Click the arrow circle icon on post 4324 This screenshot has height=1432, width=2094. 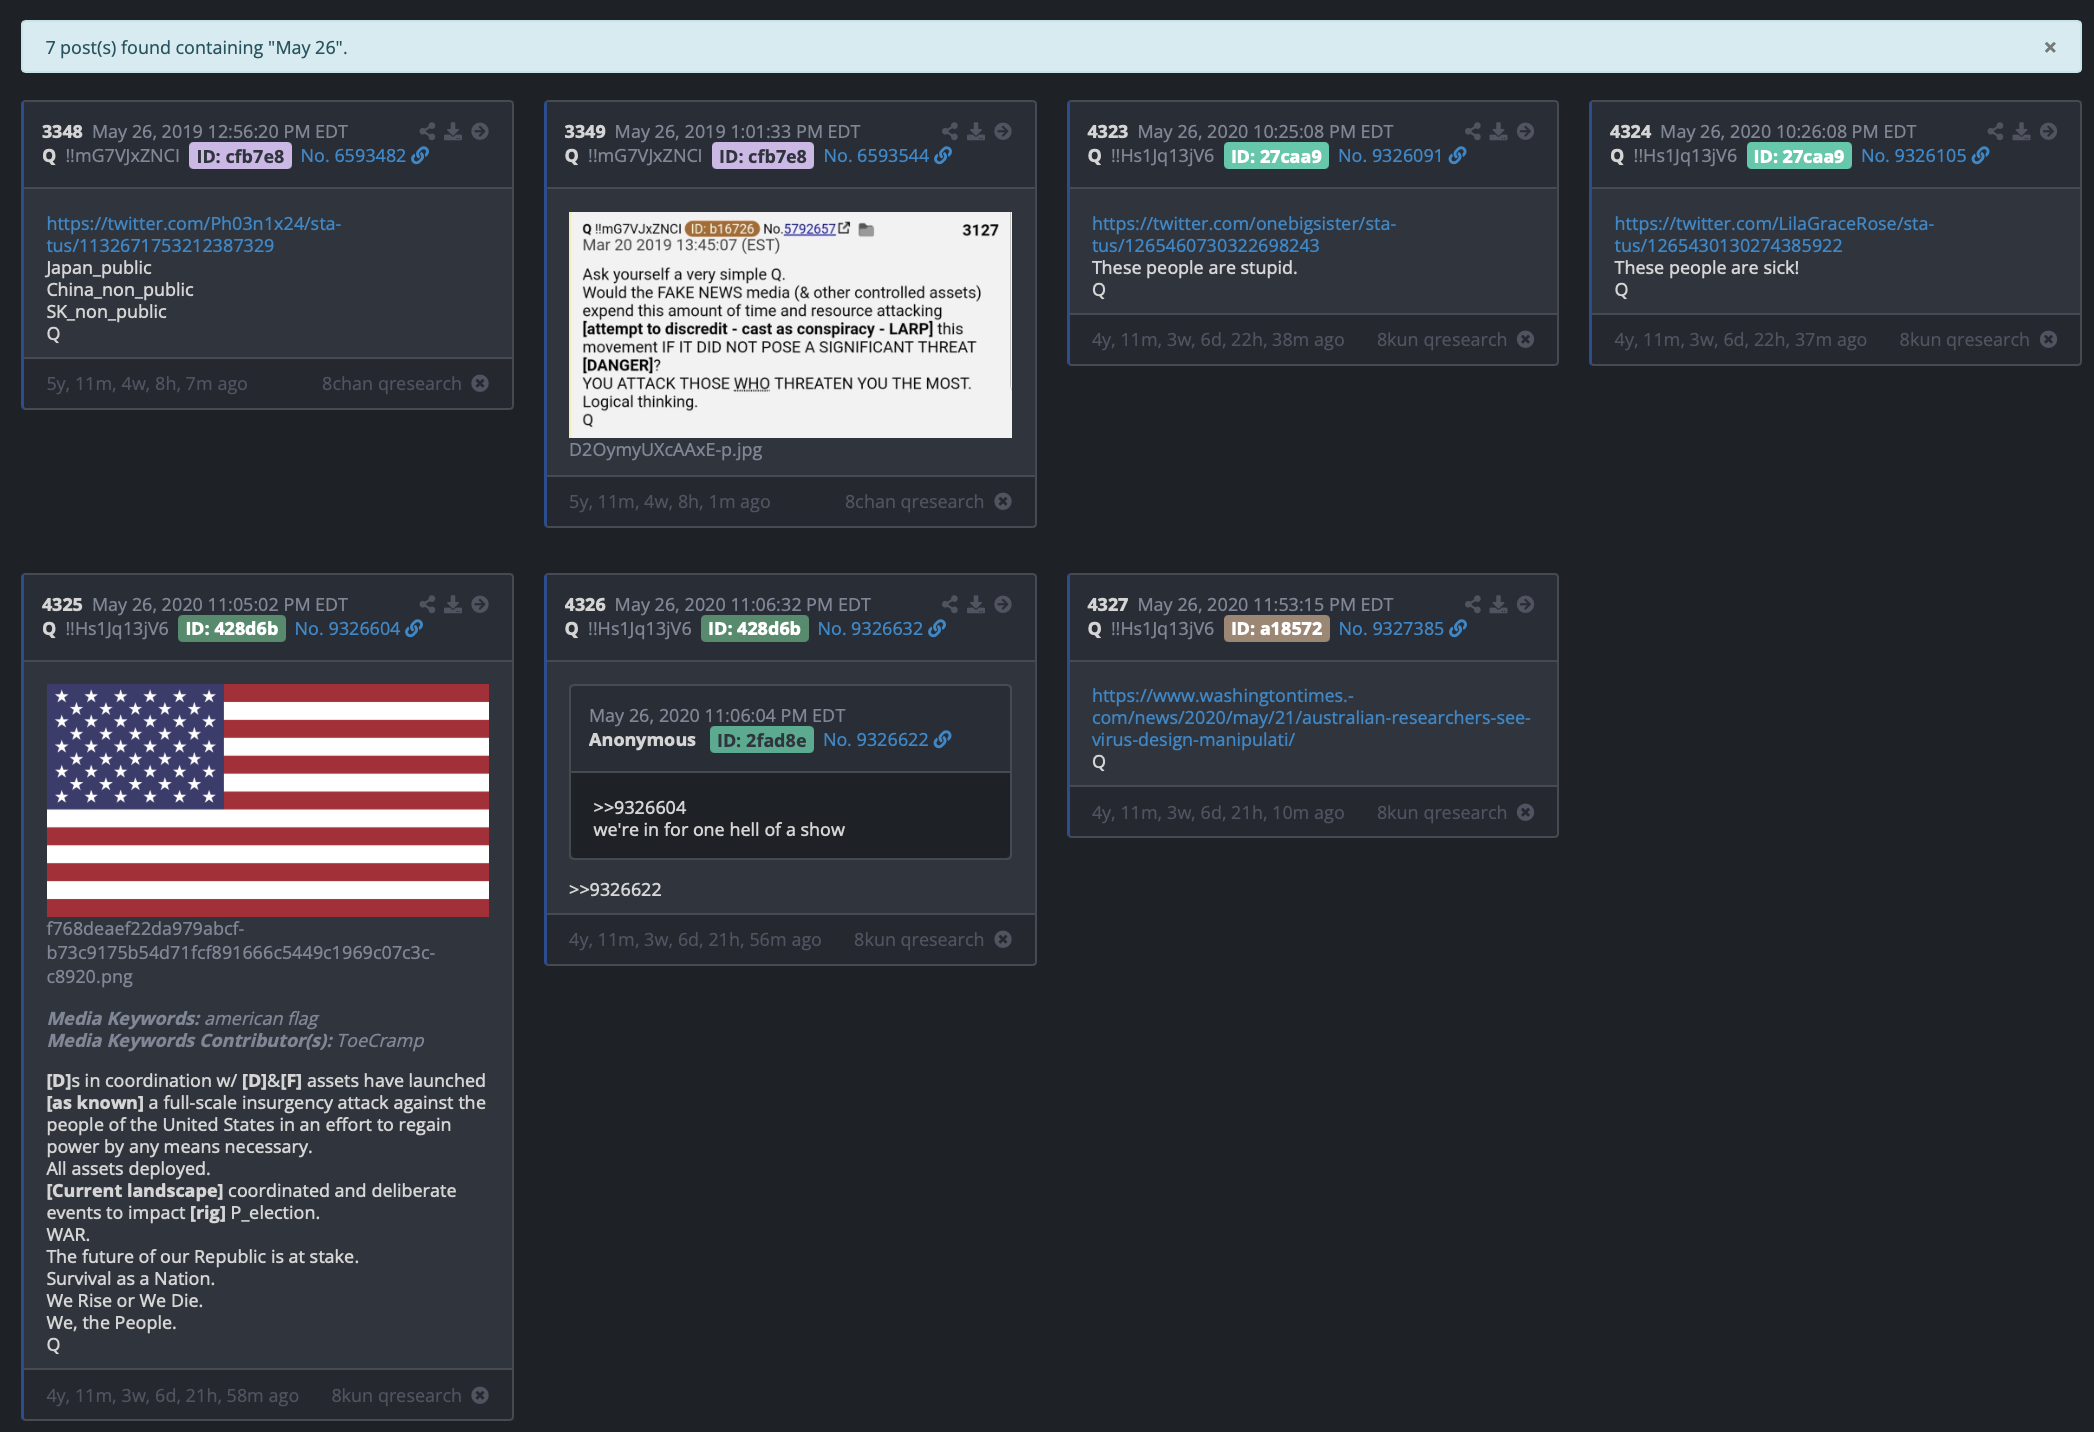point(2048,131)
